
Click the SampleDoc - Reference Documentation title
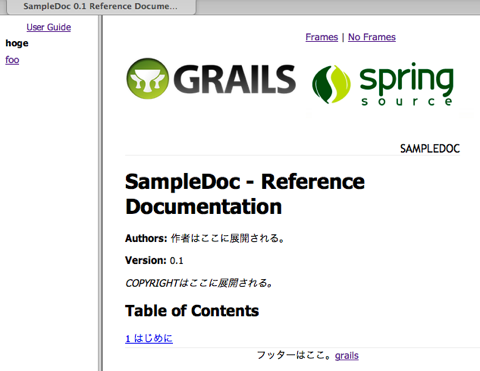[x=245, y=194]
